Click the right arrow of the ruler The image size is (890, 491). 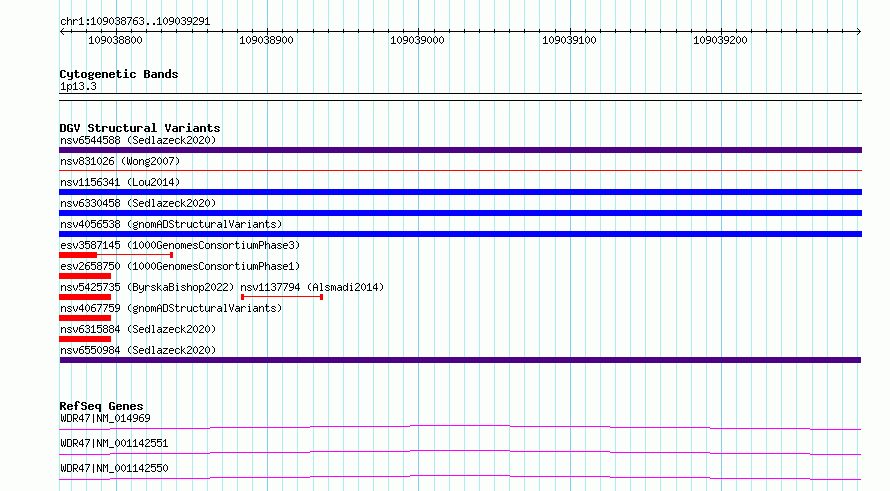[859, 32]
